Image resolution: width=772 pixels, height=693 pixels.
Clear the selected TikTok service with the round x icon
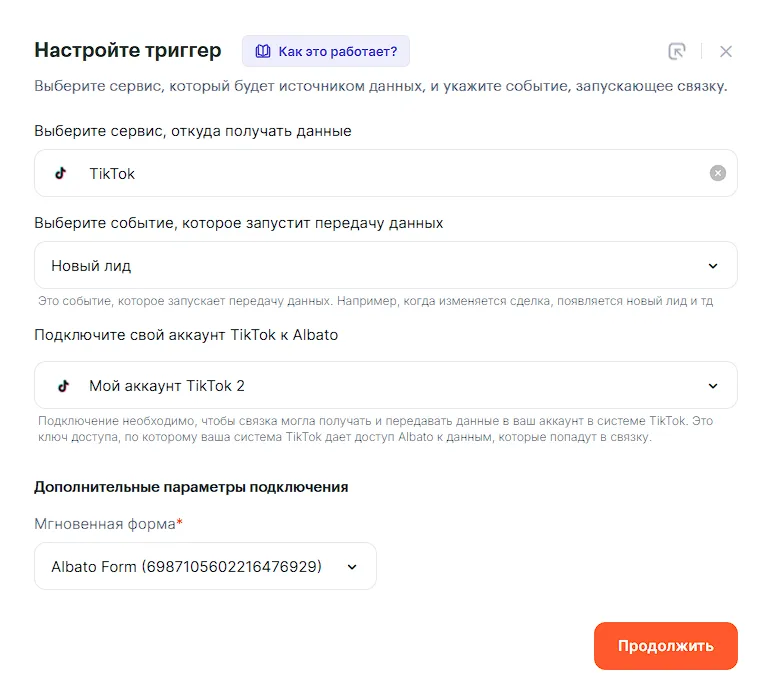tap(717, 173)
